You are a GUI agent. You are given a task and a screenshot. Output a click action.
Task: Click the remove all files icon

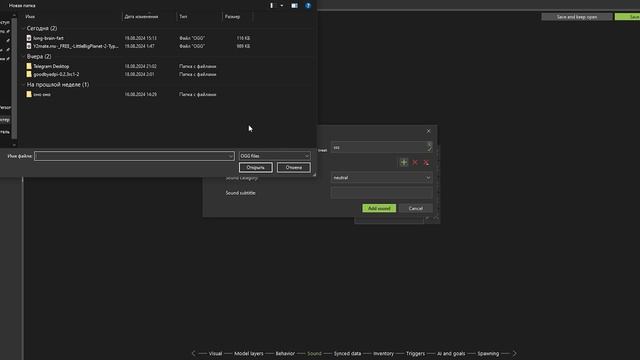tap(426, 162)
